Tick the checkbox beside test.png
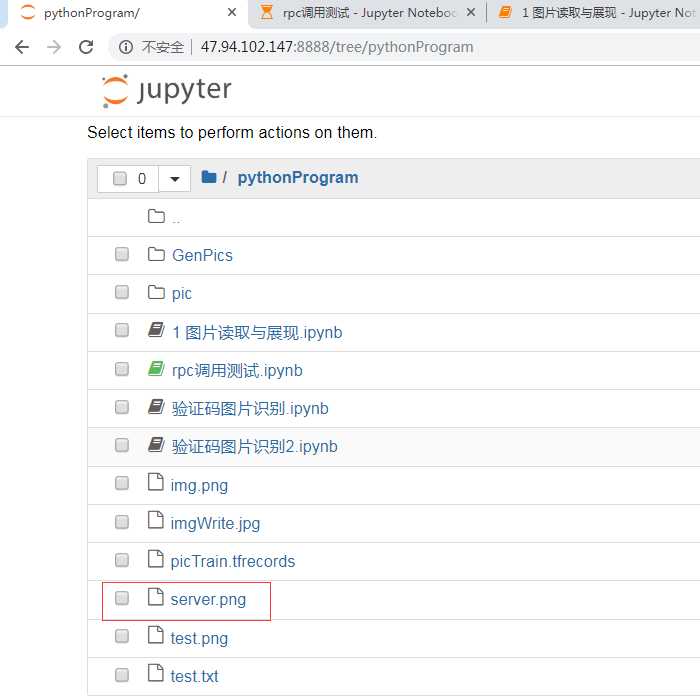 122,636
